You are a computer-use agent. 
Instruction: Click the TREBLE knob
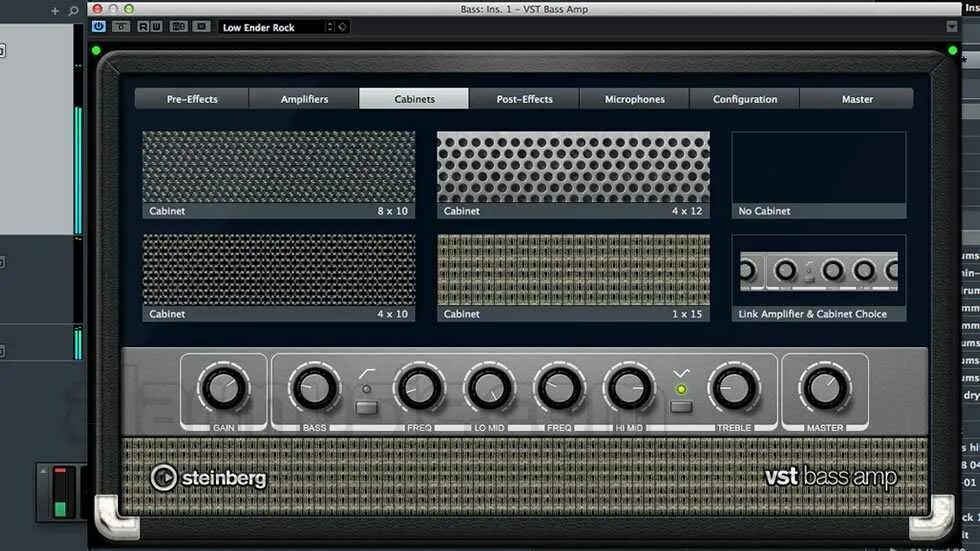tap(734, 388)
